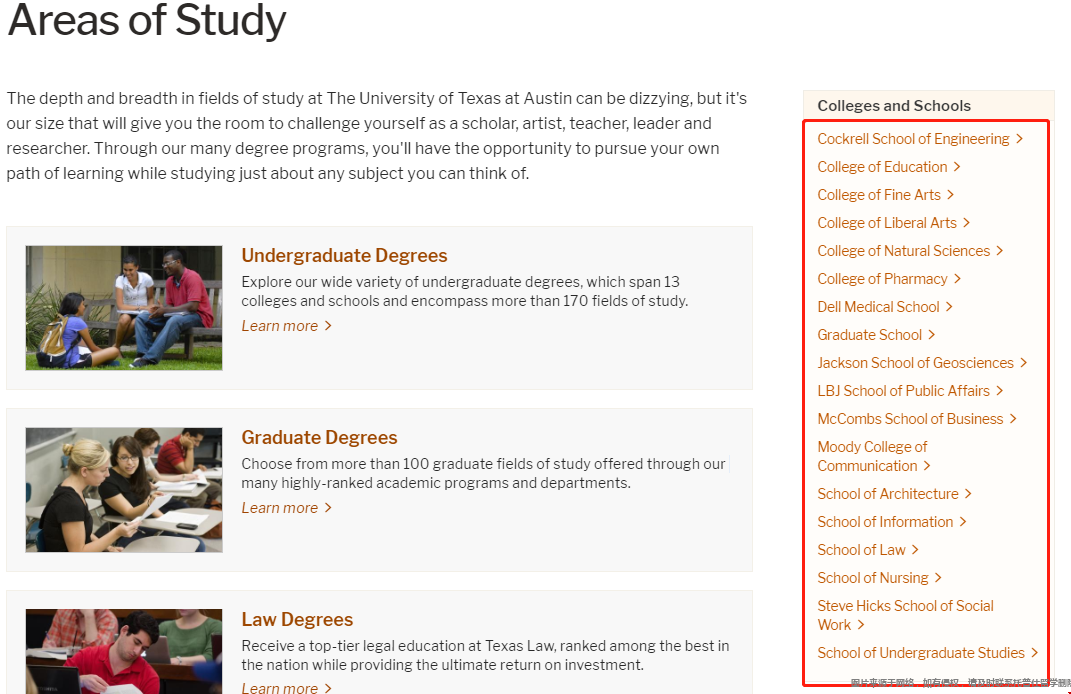1071x694 pixels.
Task: Open Dell Medical School link
Action: coord(885,307)
